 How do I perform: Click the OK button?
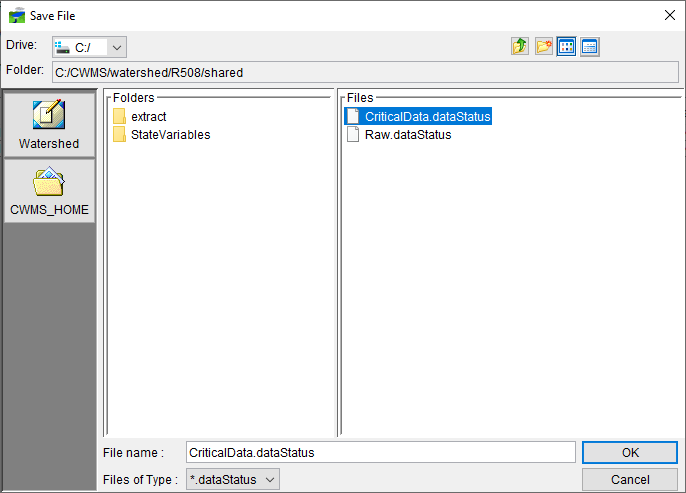tap(630, 452)
